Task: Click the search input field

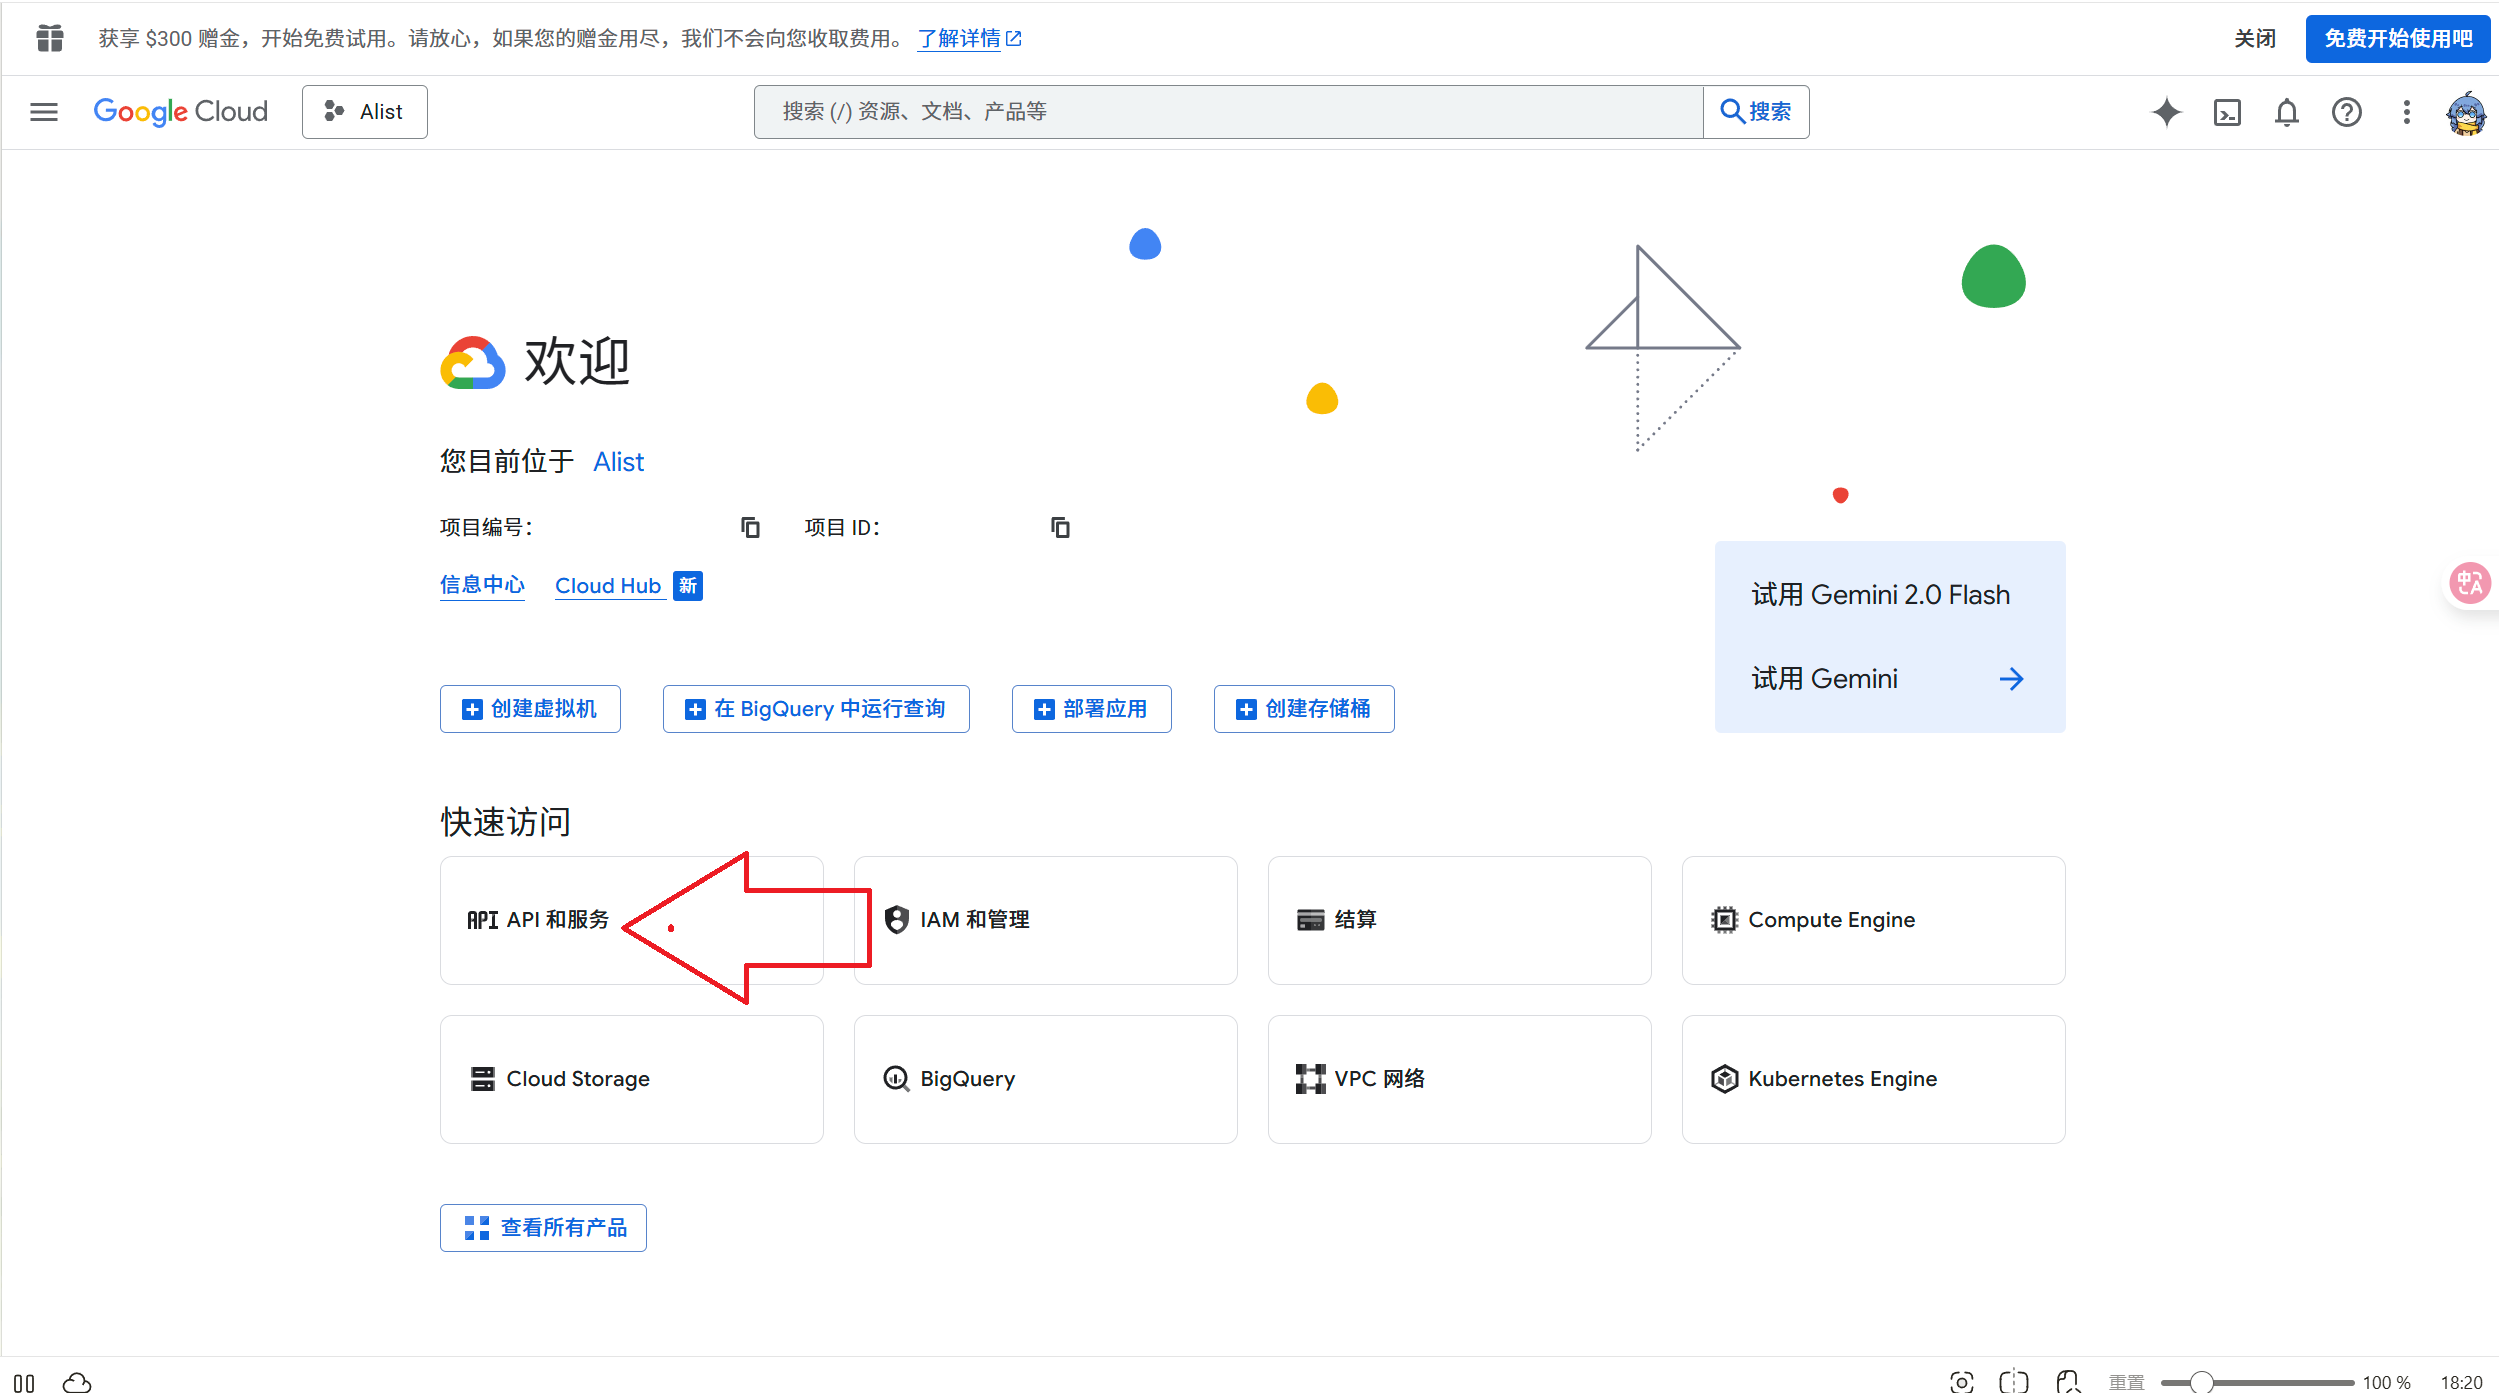Action: [1228, 112]
